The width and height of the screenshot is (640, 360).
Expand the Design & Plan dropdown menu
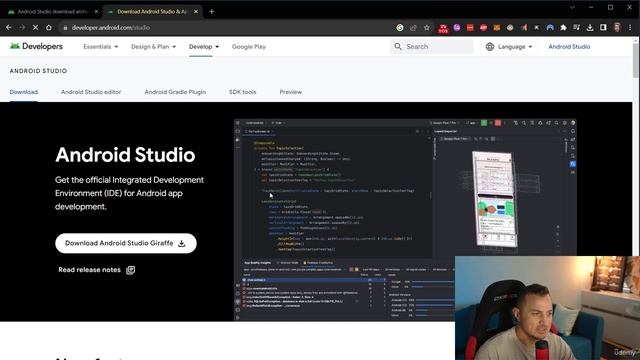(x=153, y=47)
